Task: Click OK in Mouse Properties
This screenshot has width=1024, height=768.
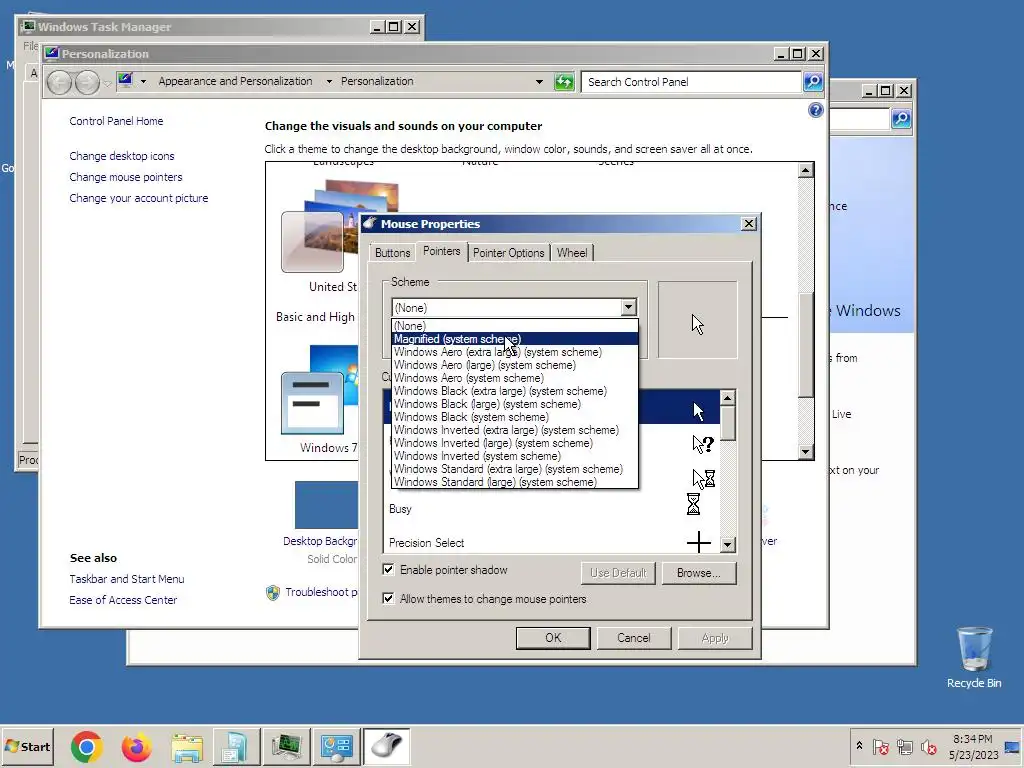Action: pyautogui.click(x=553, y=638)
